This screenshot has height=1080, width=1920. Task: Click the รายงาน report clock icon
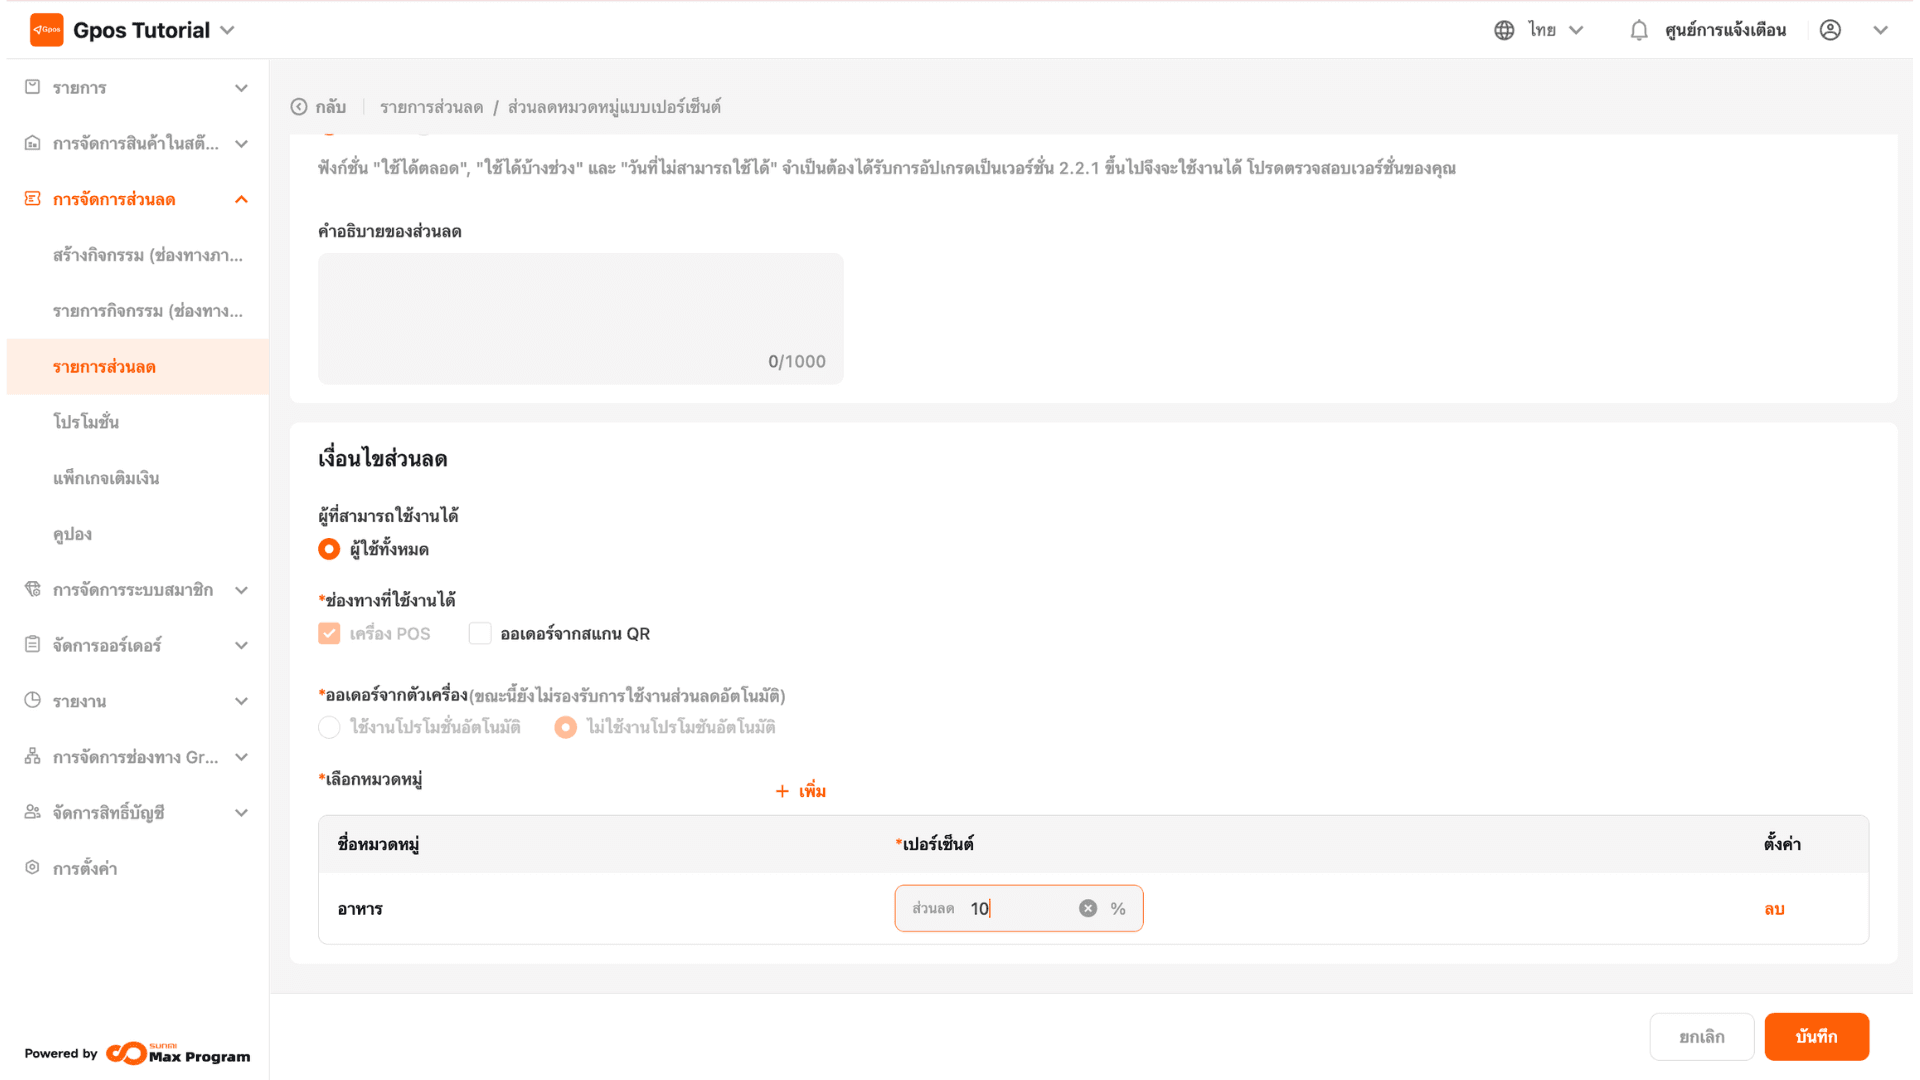click(x=33, y=701)
